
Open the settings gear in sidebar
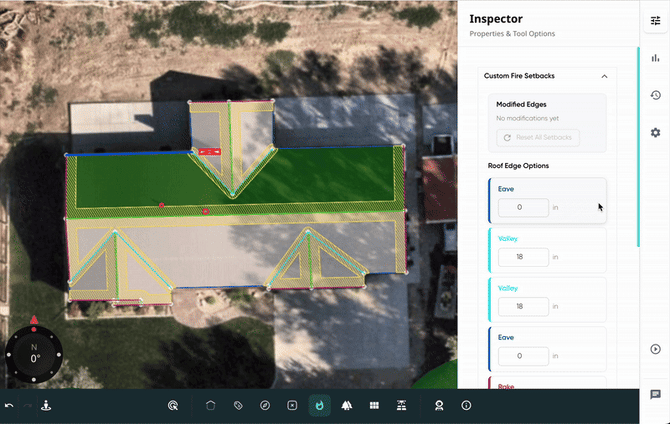(x=655, y=132)
